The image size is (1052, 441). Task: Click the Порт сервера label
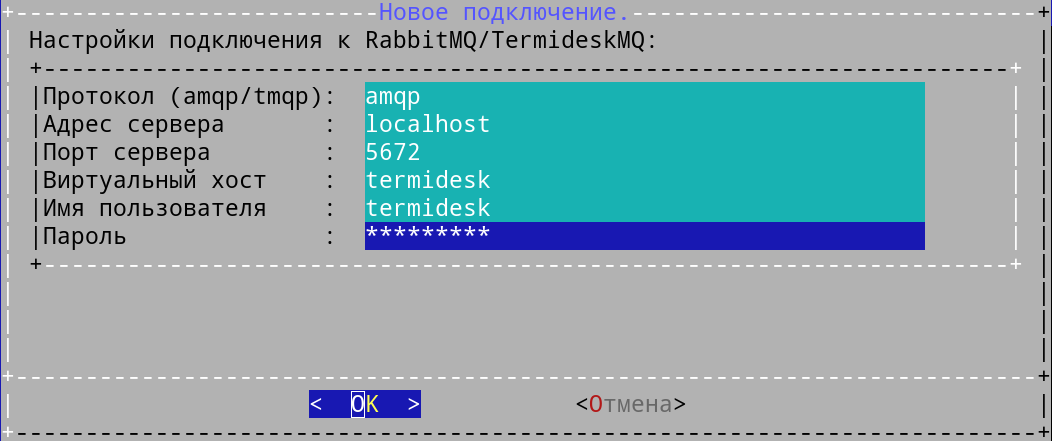(x=127, y=152)
